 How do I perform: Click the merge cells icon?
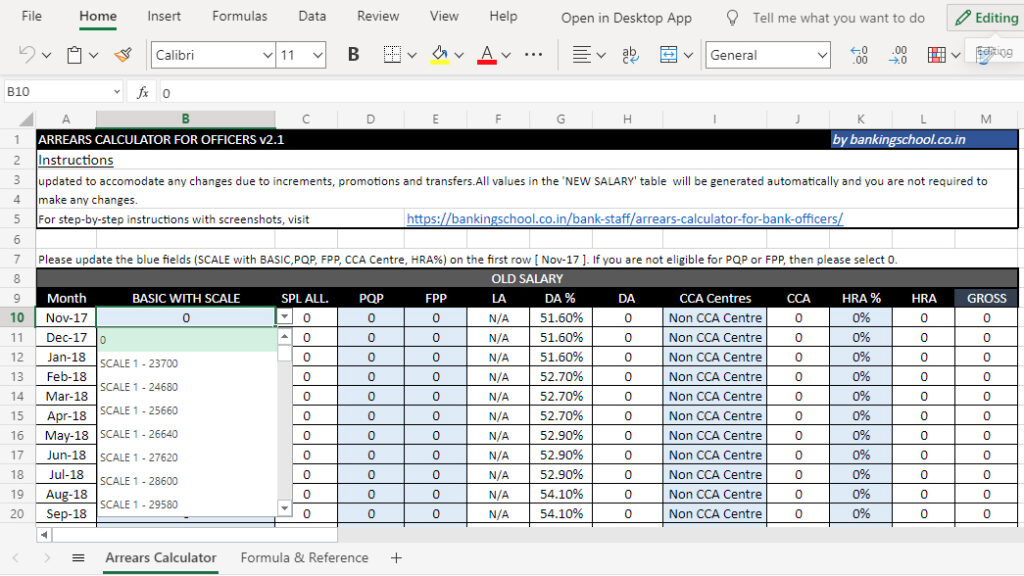click(668, 55)
